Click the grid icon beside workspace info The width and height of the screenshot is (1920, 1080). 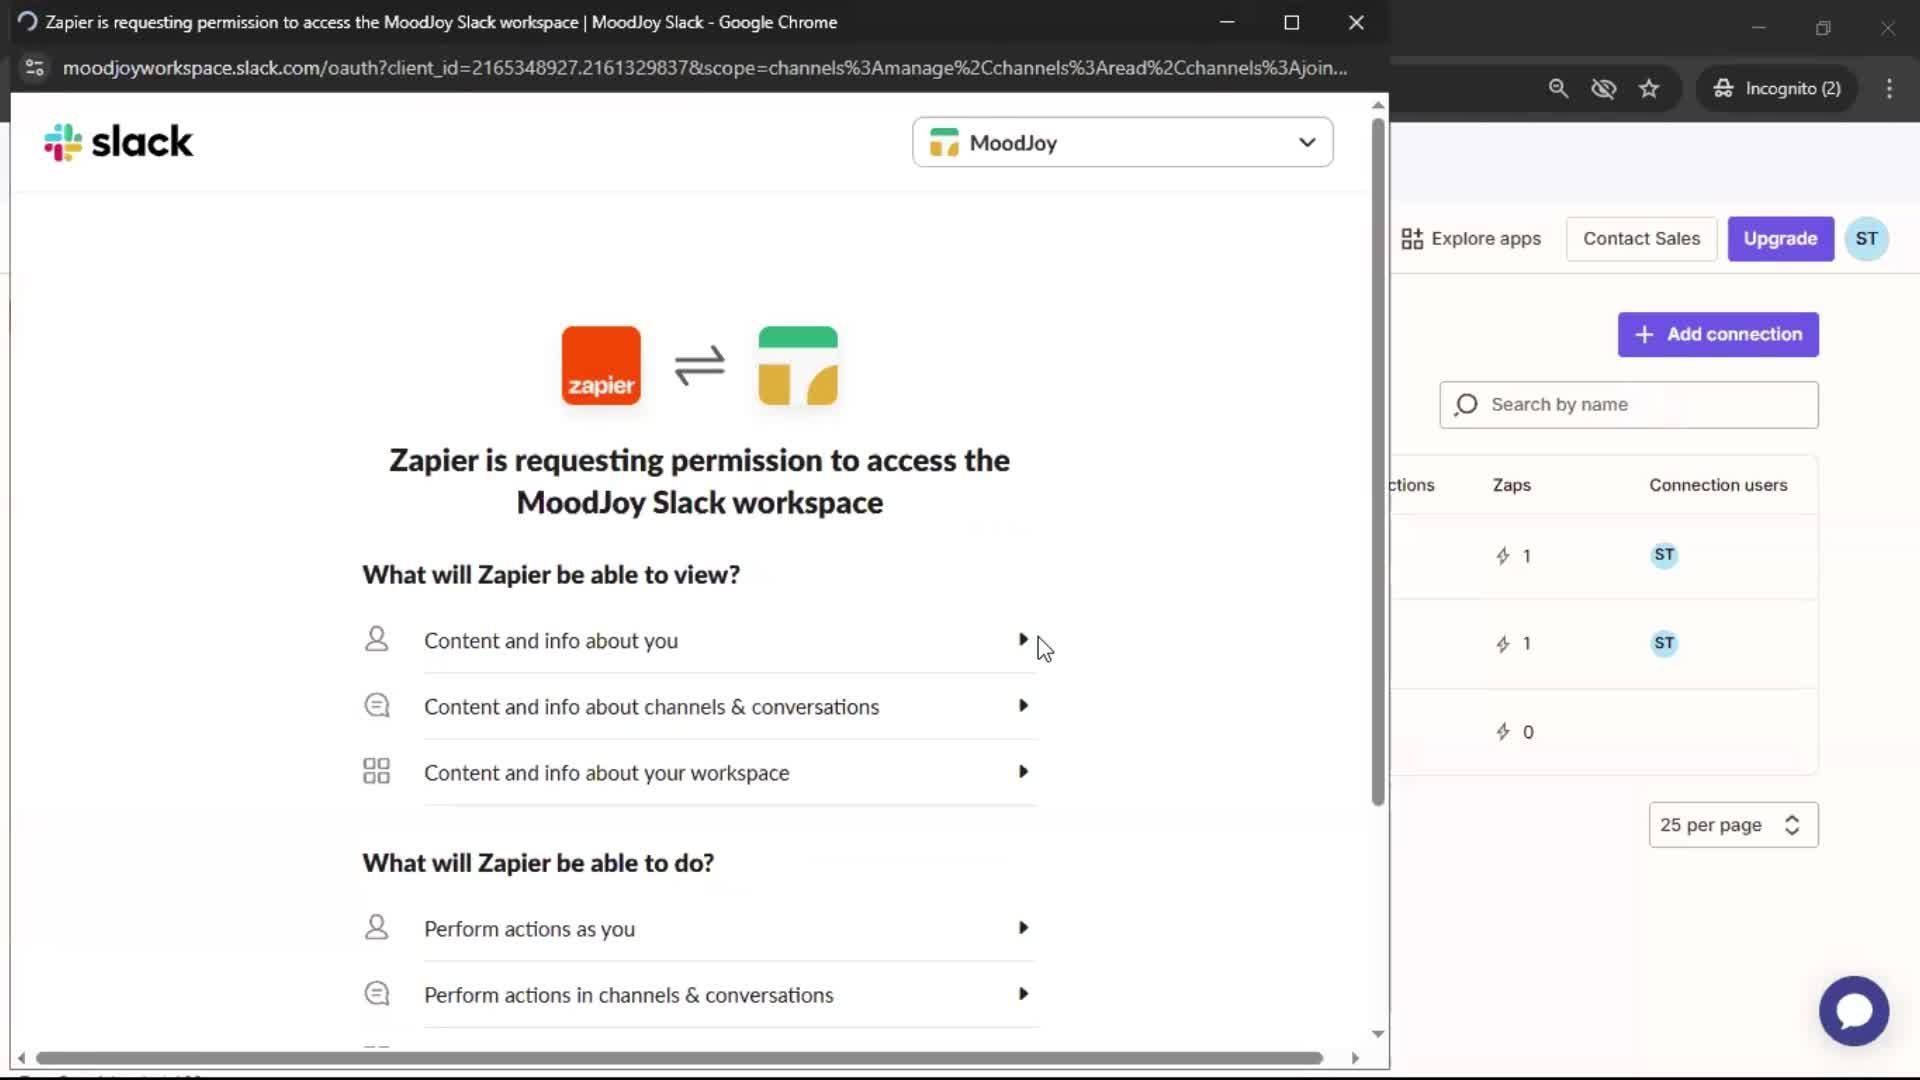point(377,771)
